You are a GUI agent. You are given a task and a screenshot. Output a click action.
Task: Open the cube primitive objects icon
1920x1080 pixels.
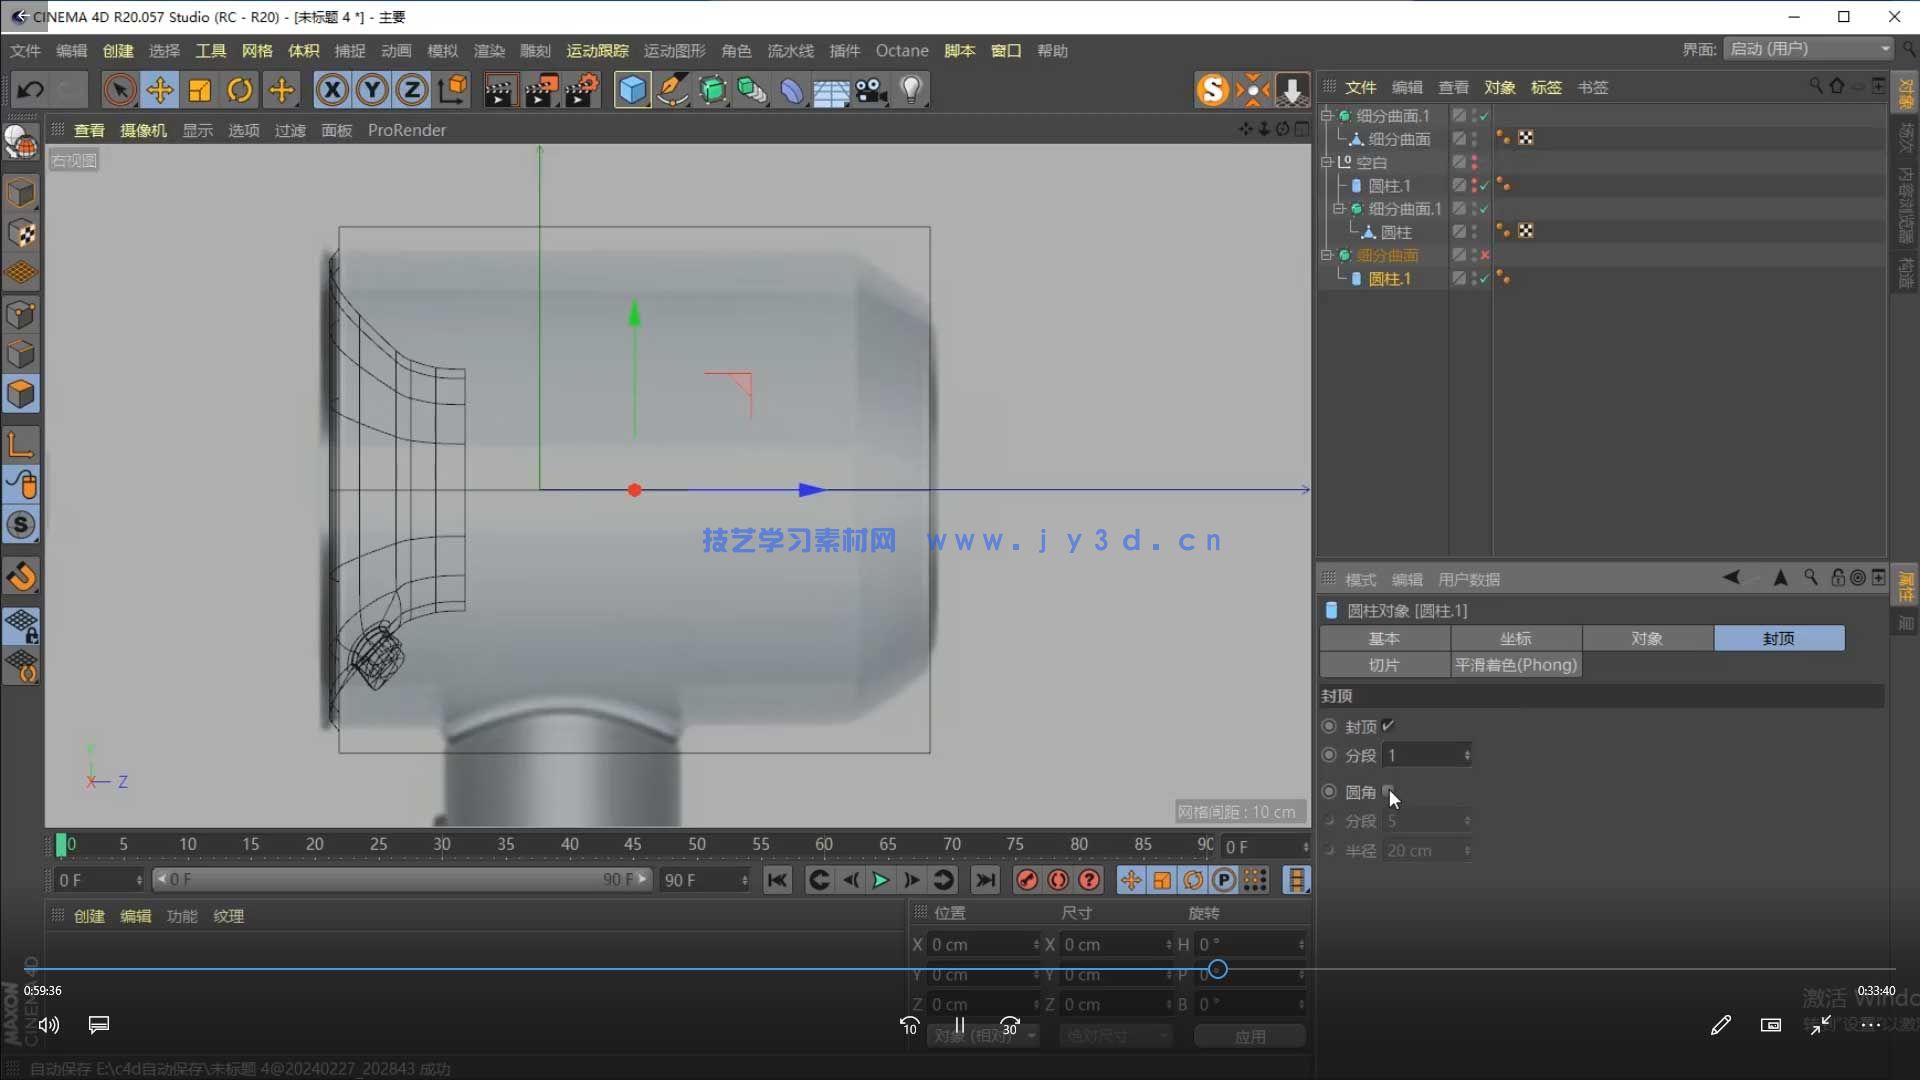point(632,90)
